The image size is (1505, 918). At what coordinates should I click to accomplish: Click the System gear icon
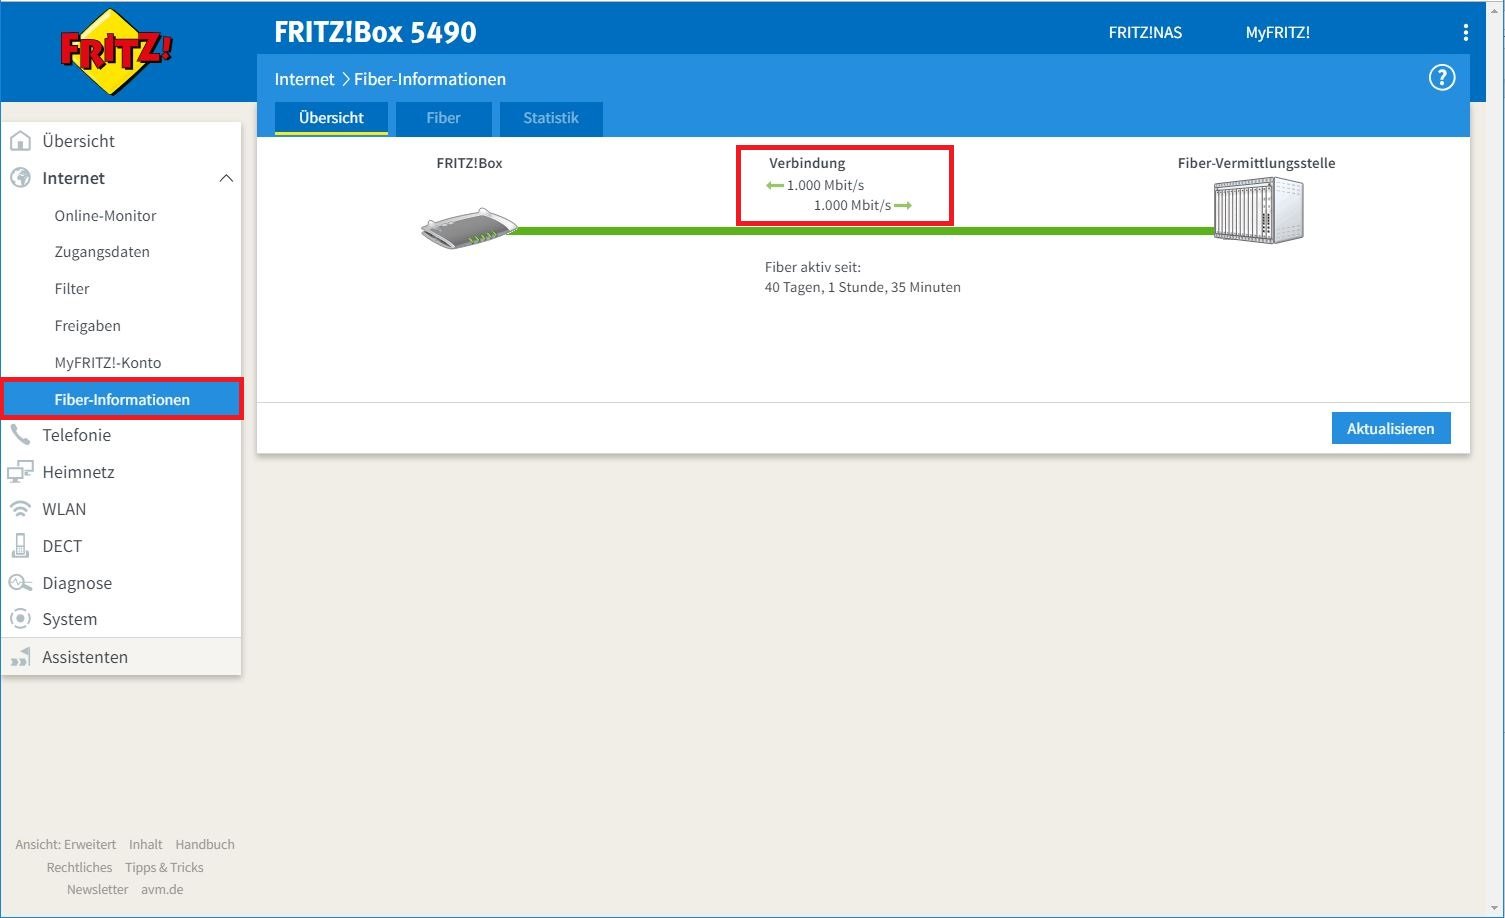click(20, 619)
